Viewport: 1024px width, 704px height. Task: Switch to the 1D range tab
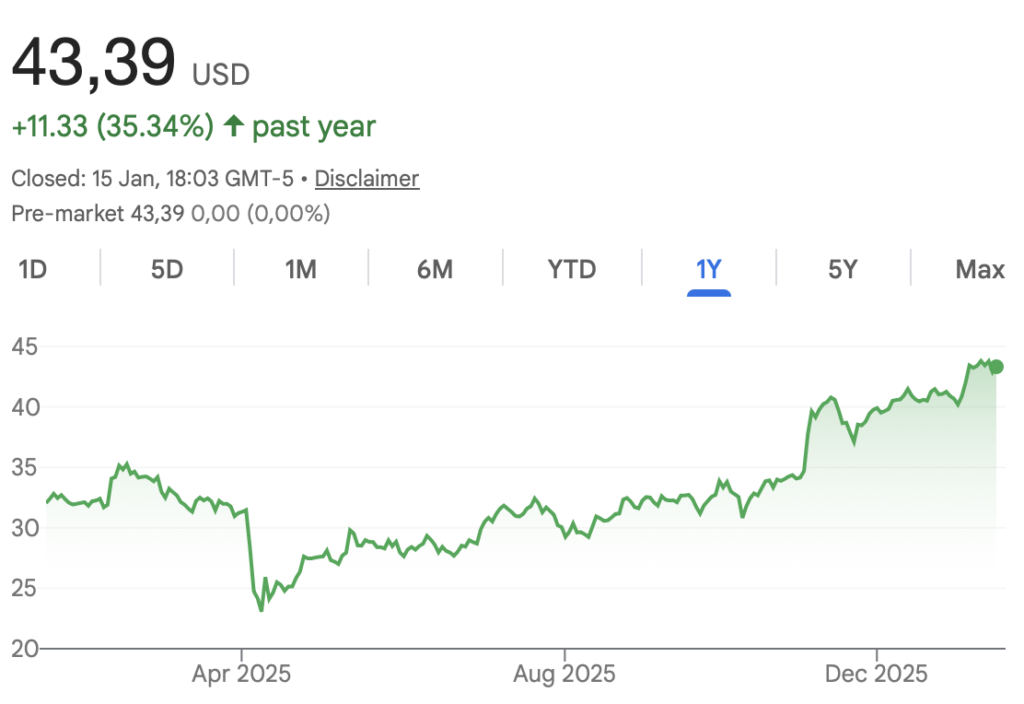pos(33,269)
